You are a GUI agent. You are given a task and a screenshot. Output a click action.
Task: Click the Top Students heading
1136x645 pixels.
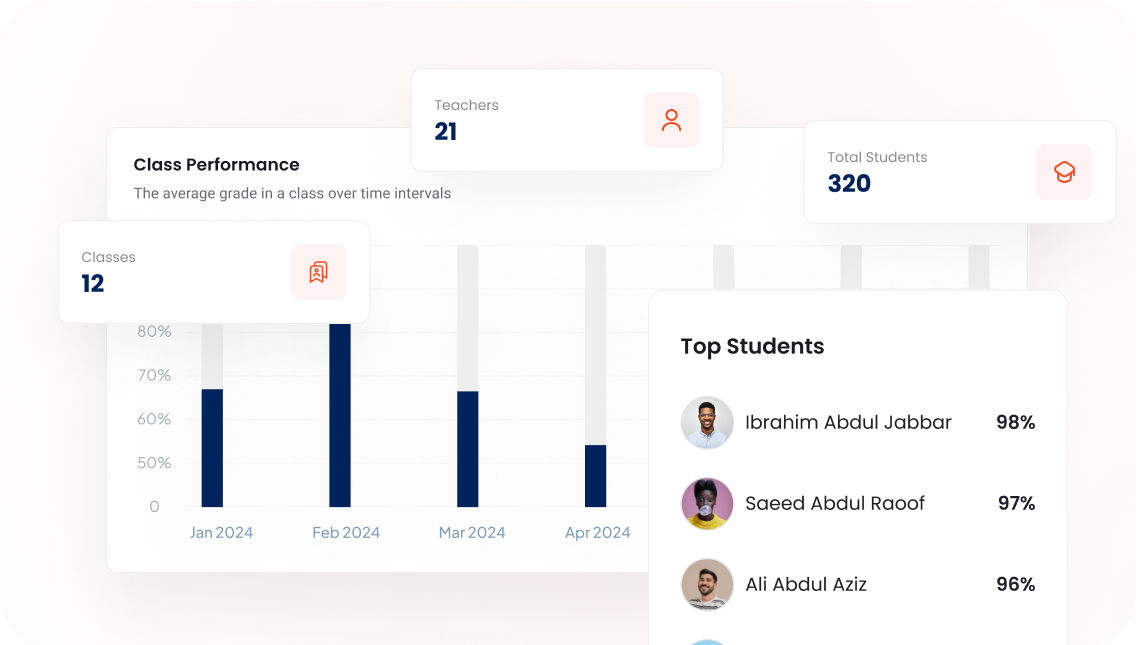(x=752, y=347)
